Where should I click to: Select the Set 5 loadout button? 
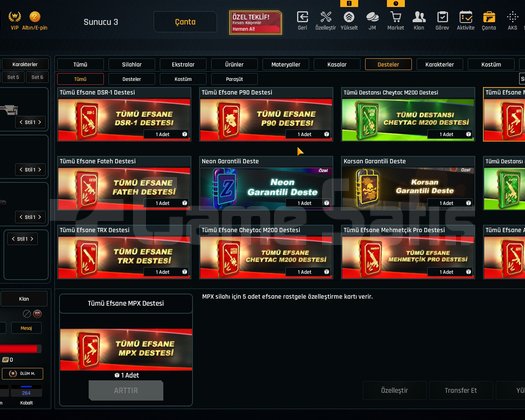(x=13, y=77)
